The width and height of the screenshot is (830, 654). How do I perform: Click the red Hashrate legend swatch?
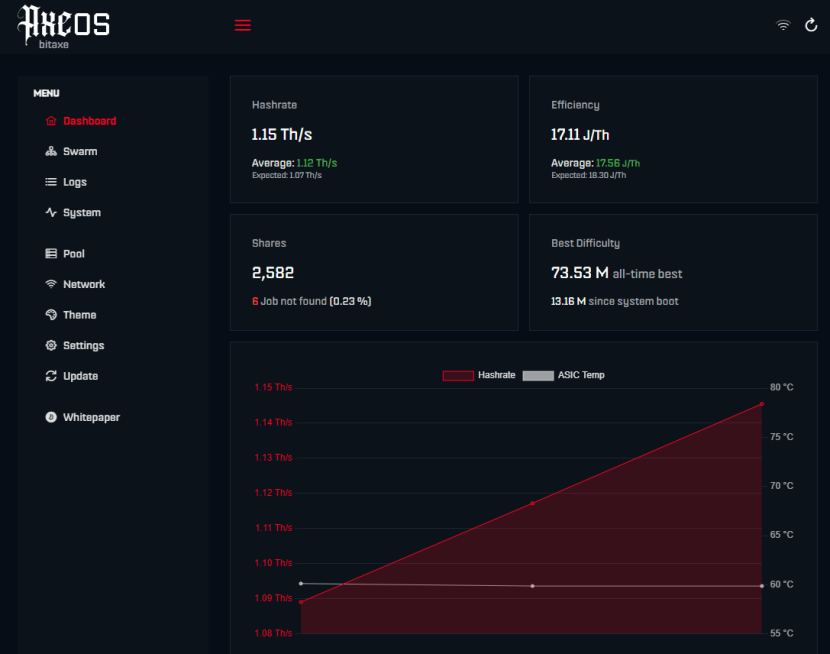(458, 376)
